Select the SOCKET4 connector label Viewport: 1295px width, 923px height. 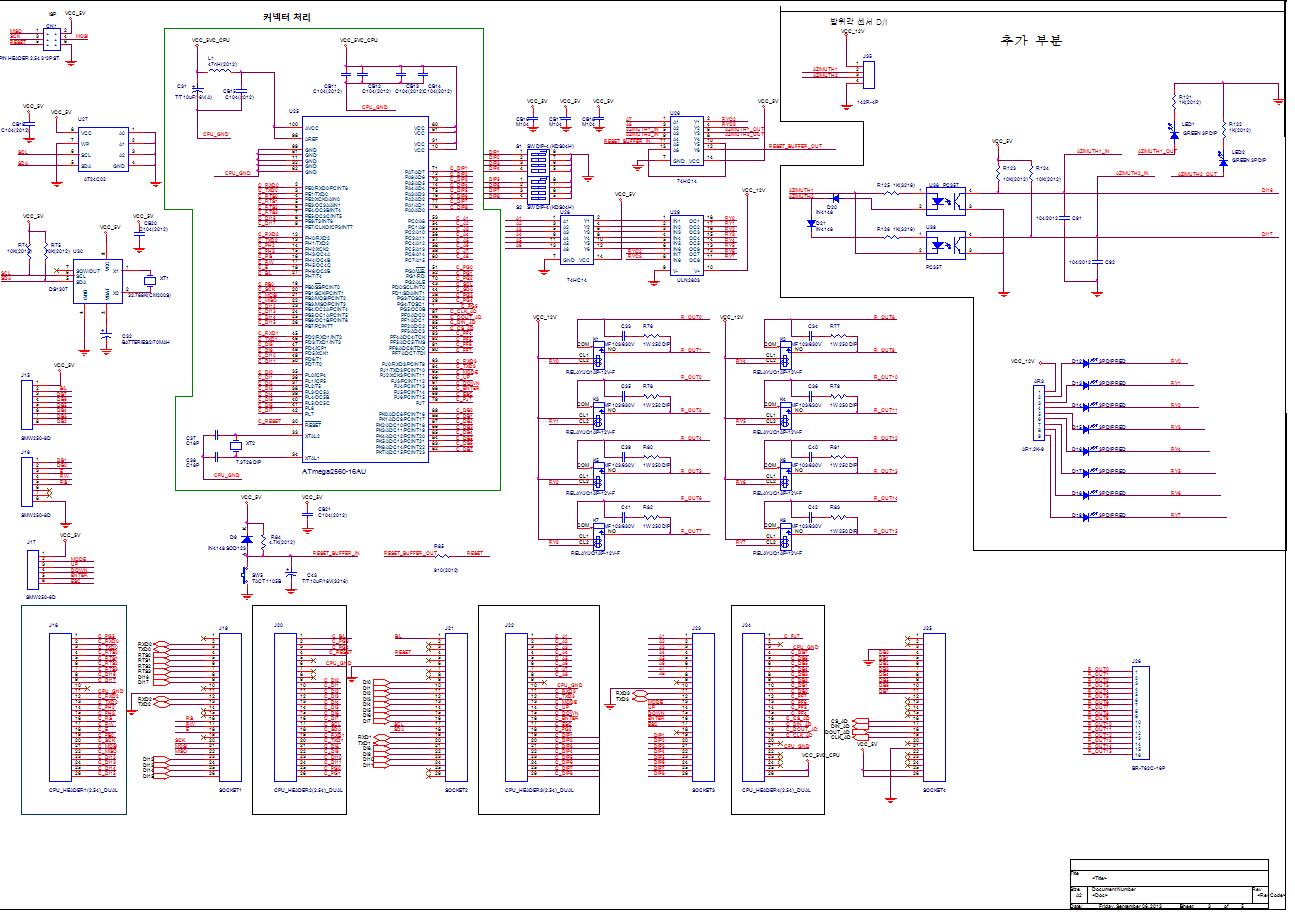[x=934, y=789]
